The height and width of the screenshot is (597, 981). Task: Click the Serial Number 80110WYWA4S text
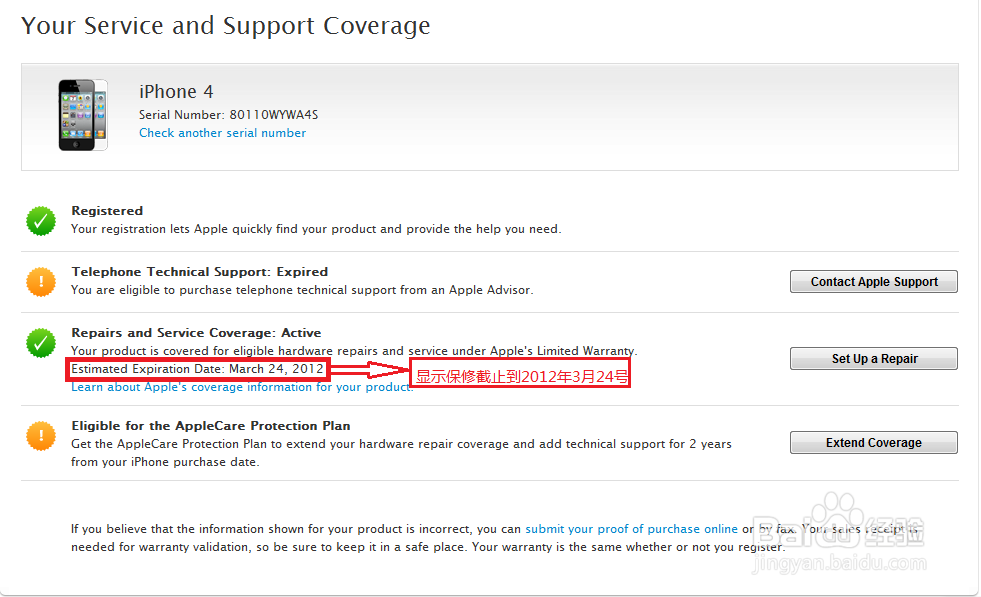pyautogui.click(x=228, y=115)
